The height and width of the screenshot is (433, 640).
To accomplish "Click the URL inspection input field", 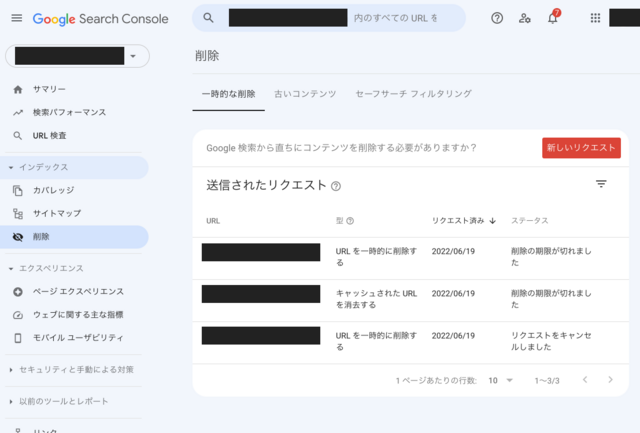I will pyautogui.click(x=329, y=18).
